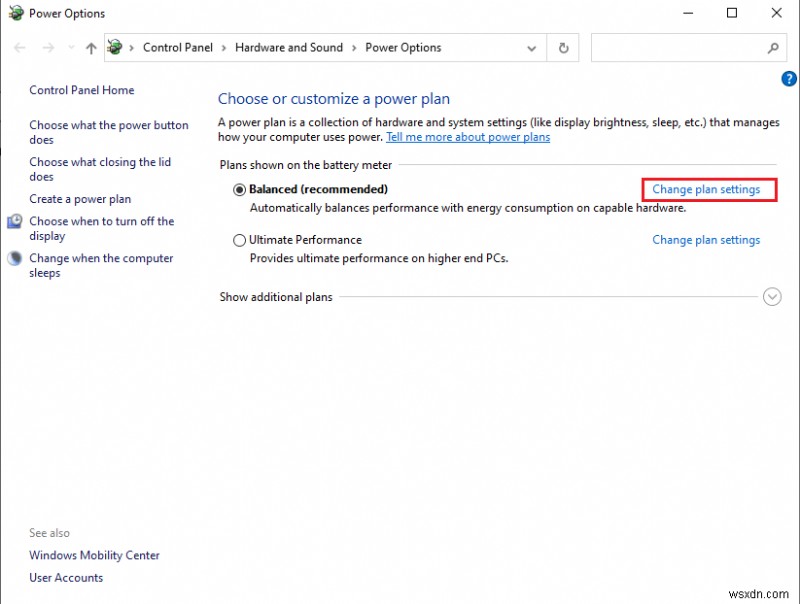800x604 pixels.
Task: Open the recent pages dropdown beside navigation arrows
Action: pyautogui.click(x=70, y=47)
